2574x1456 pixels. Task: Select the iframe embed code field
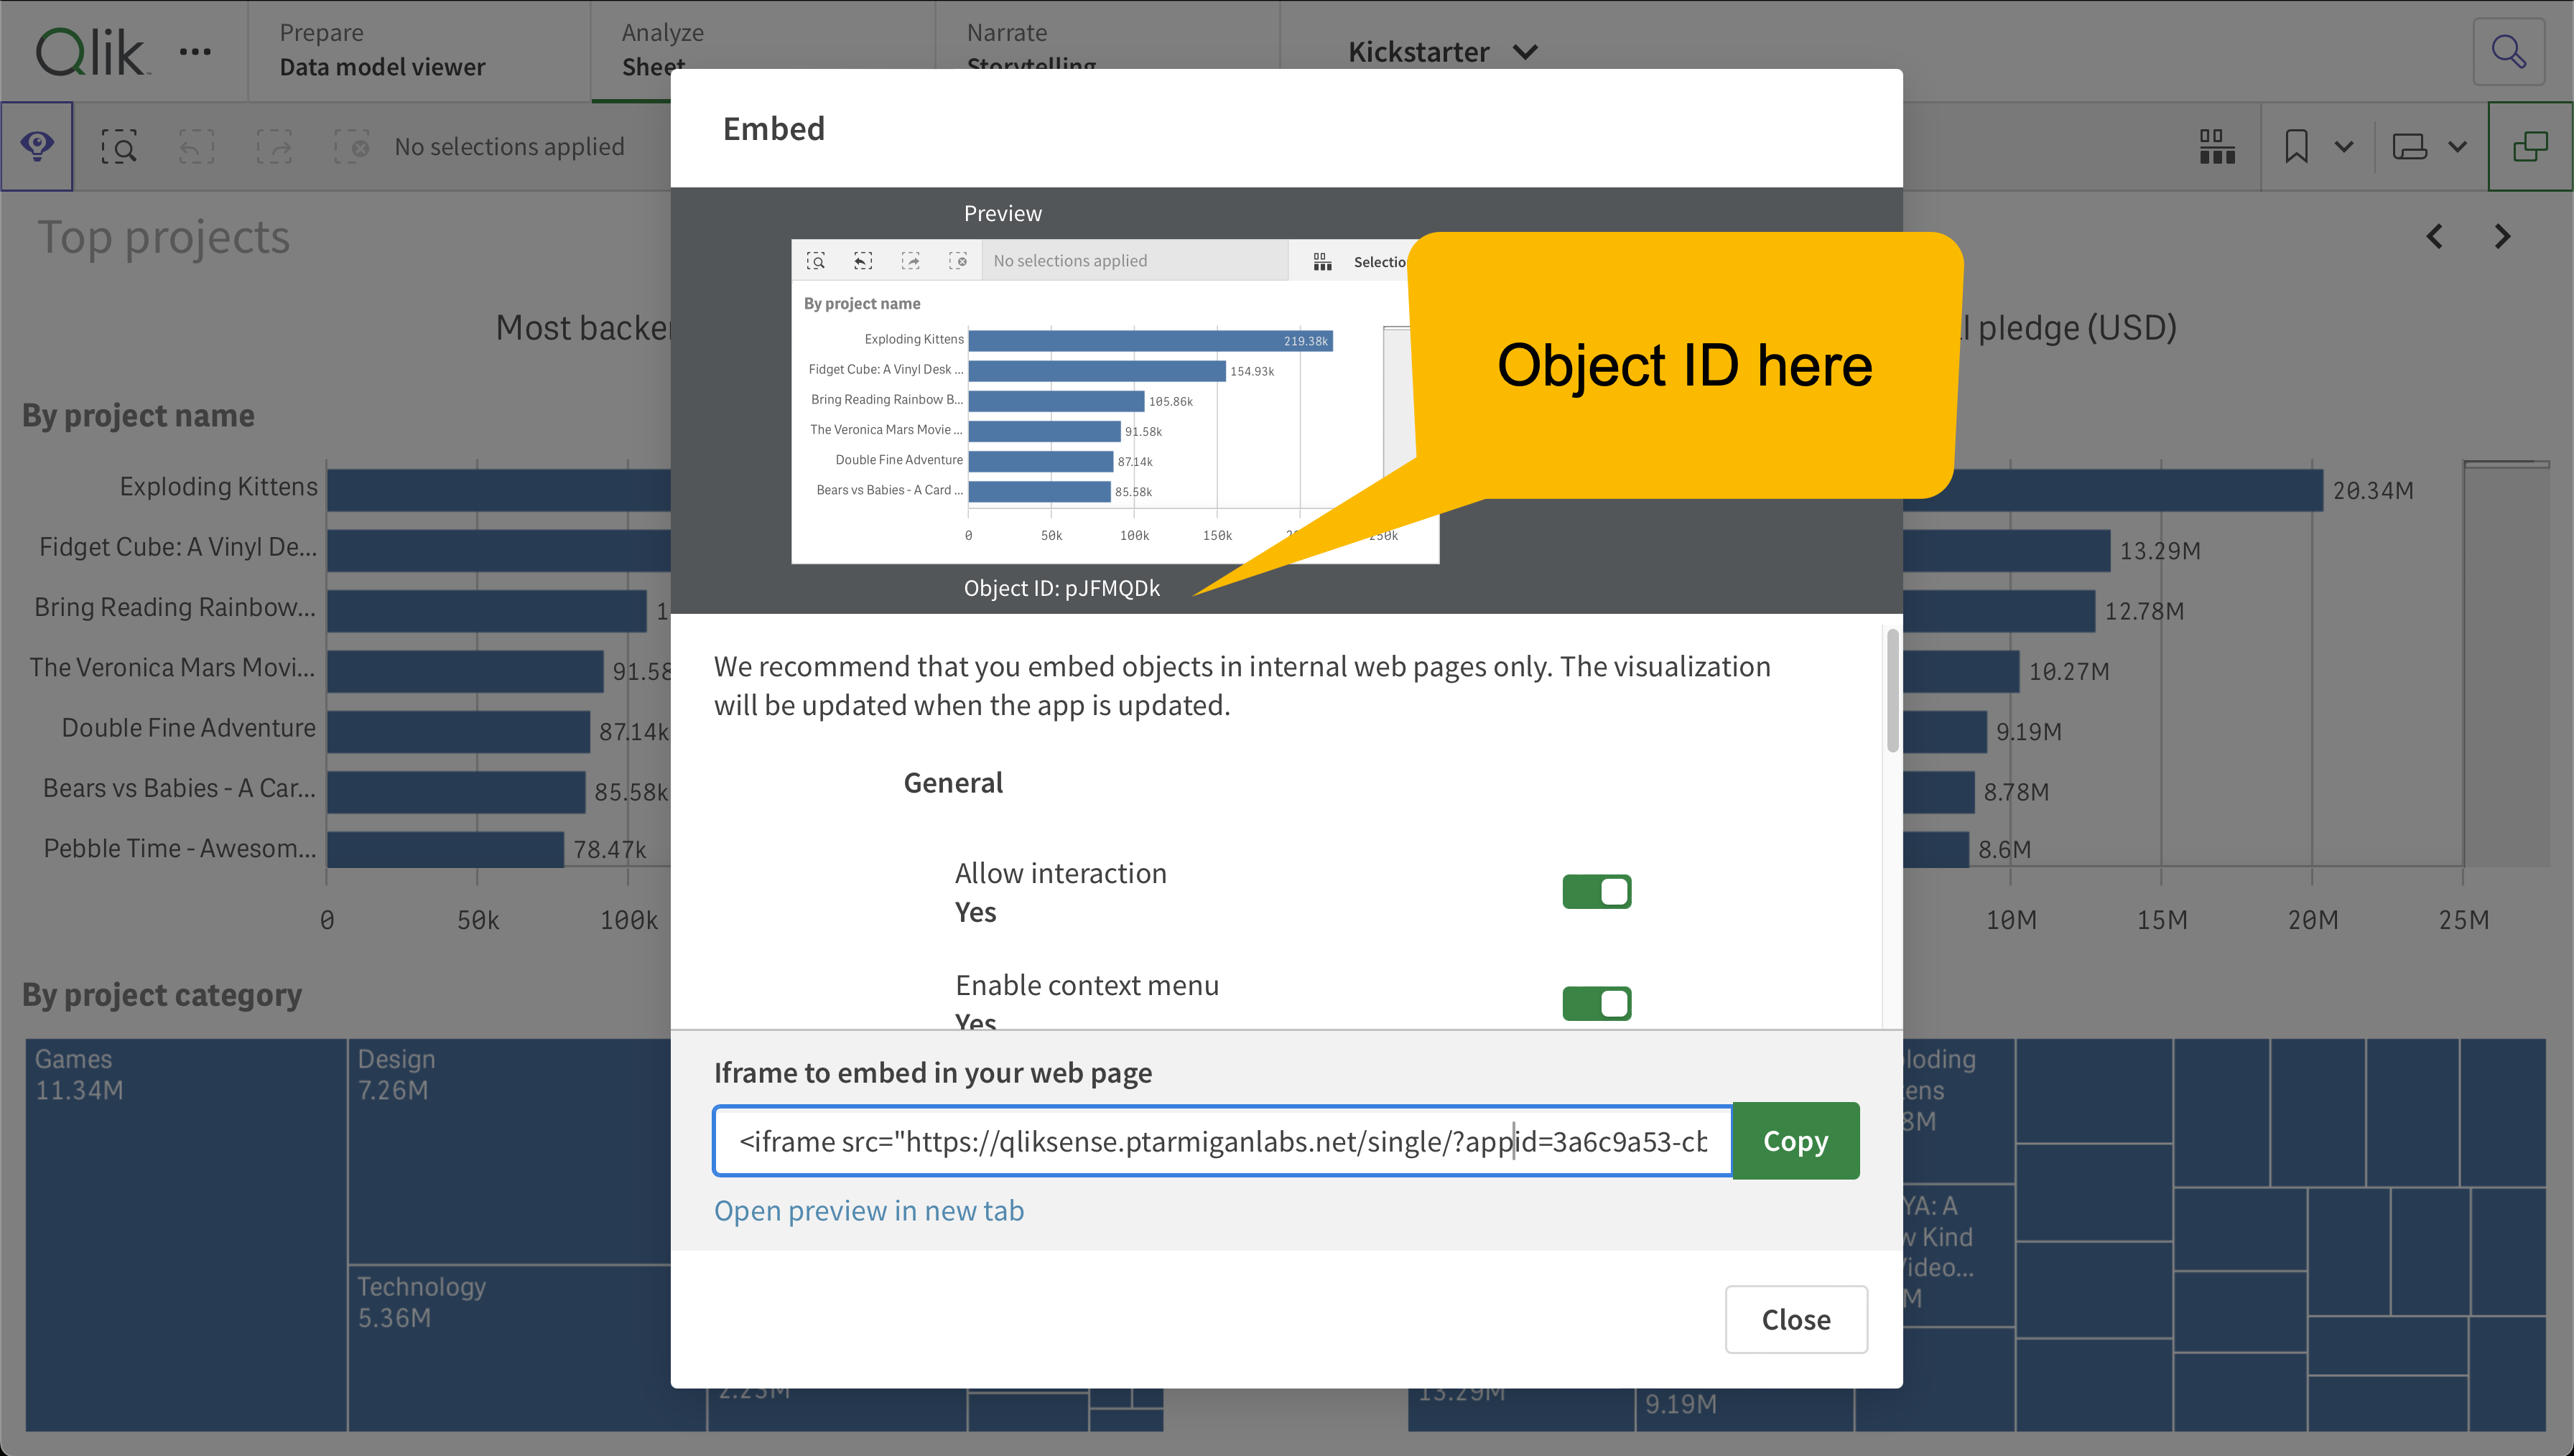pyautogui.click(x=1220, y=1140)
